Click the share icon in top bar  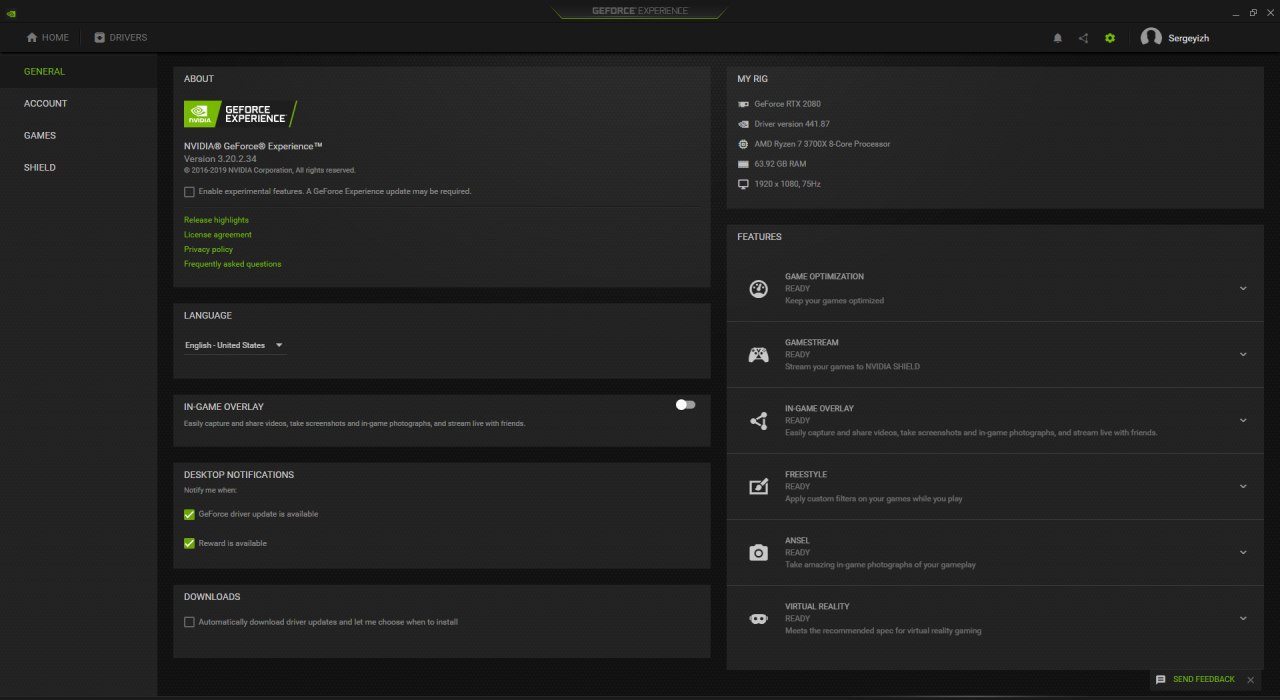1083,38
